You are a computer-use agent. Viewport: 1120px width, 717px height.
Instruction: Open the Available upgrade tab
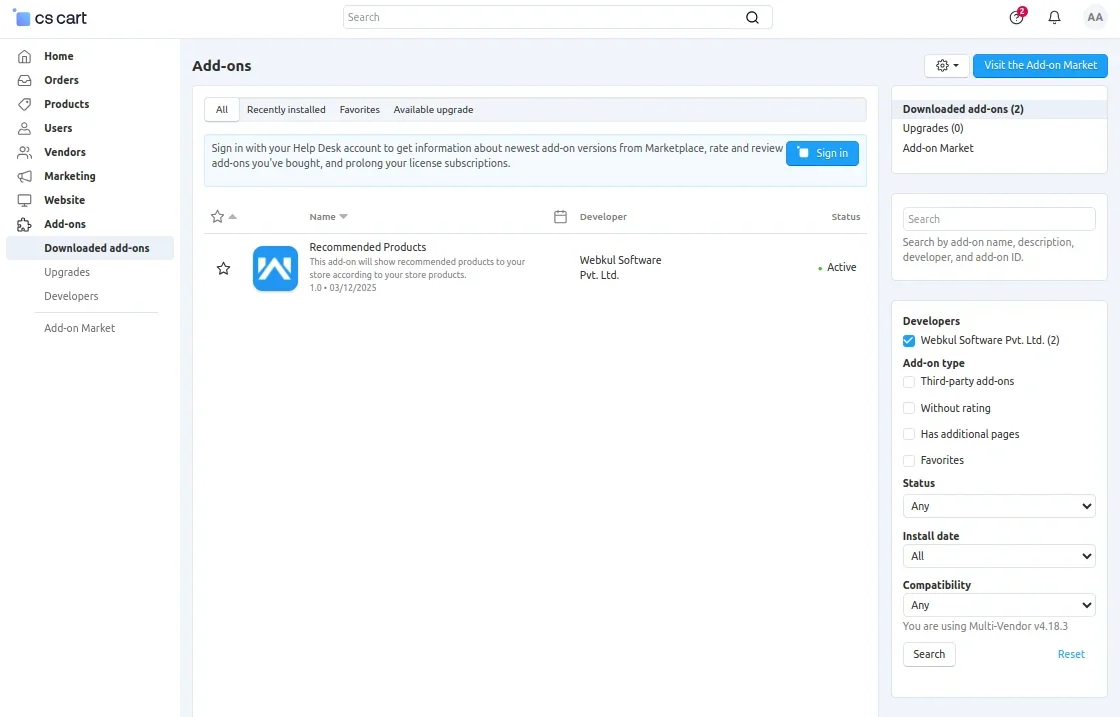coord(433,109)
